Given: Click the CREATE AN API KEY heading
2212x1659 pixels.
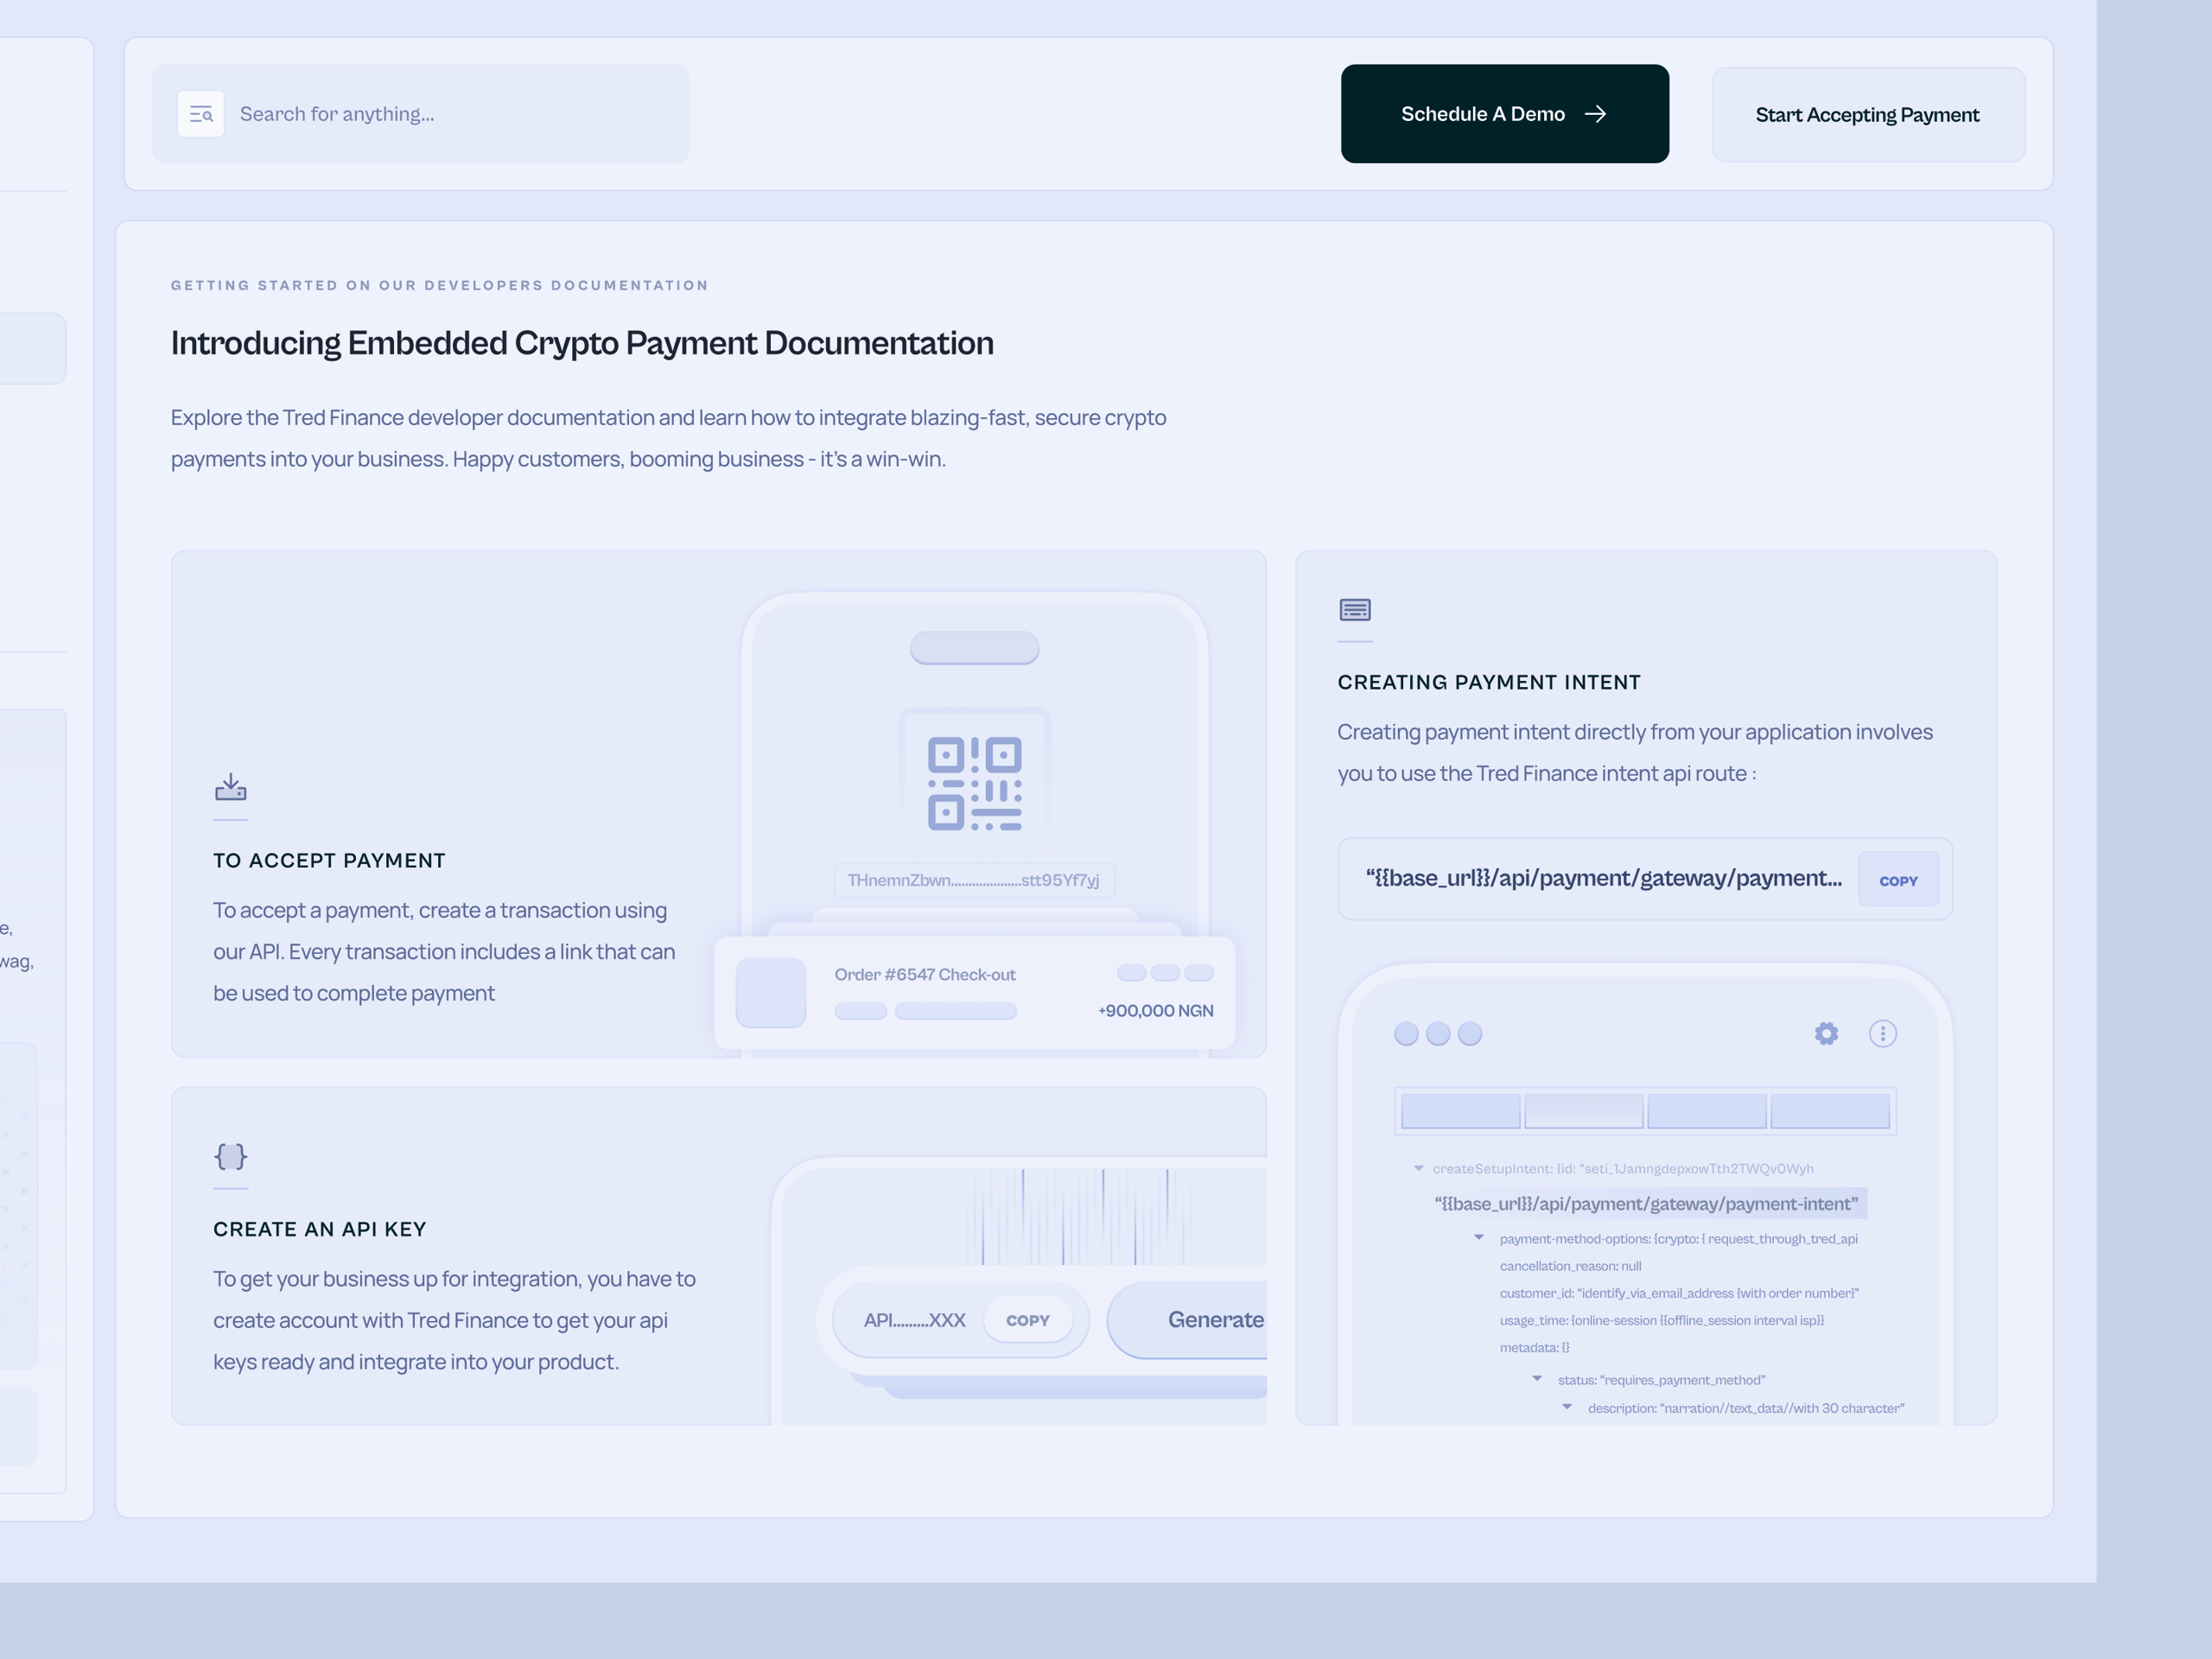Looking at the screenshot, I should [x=320, y=1229].
